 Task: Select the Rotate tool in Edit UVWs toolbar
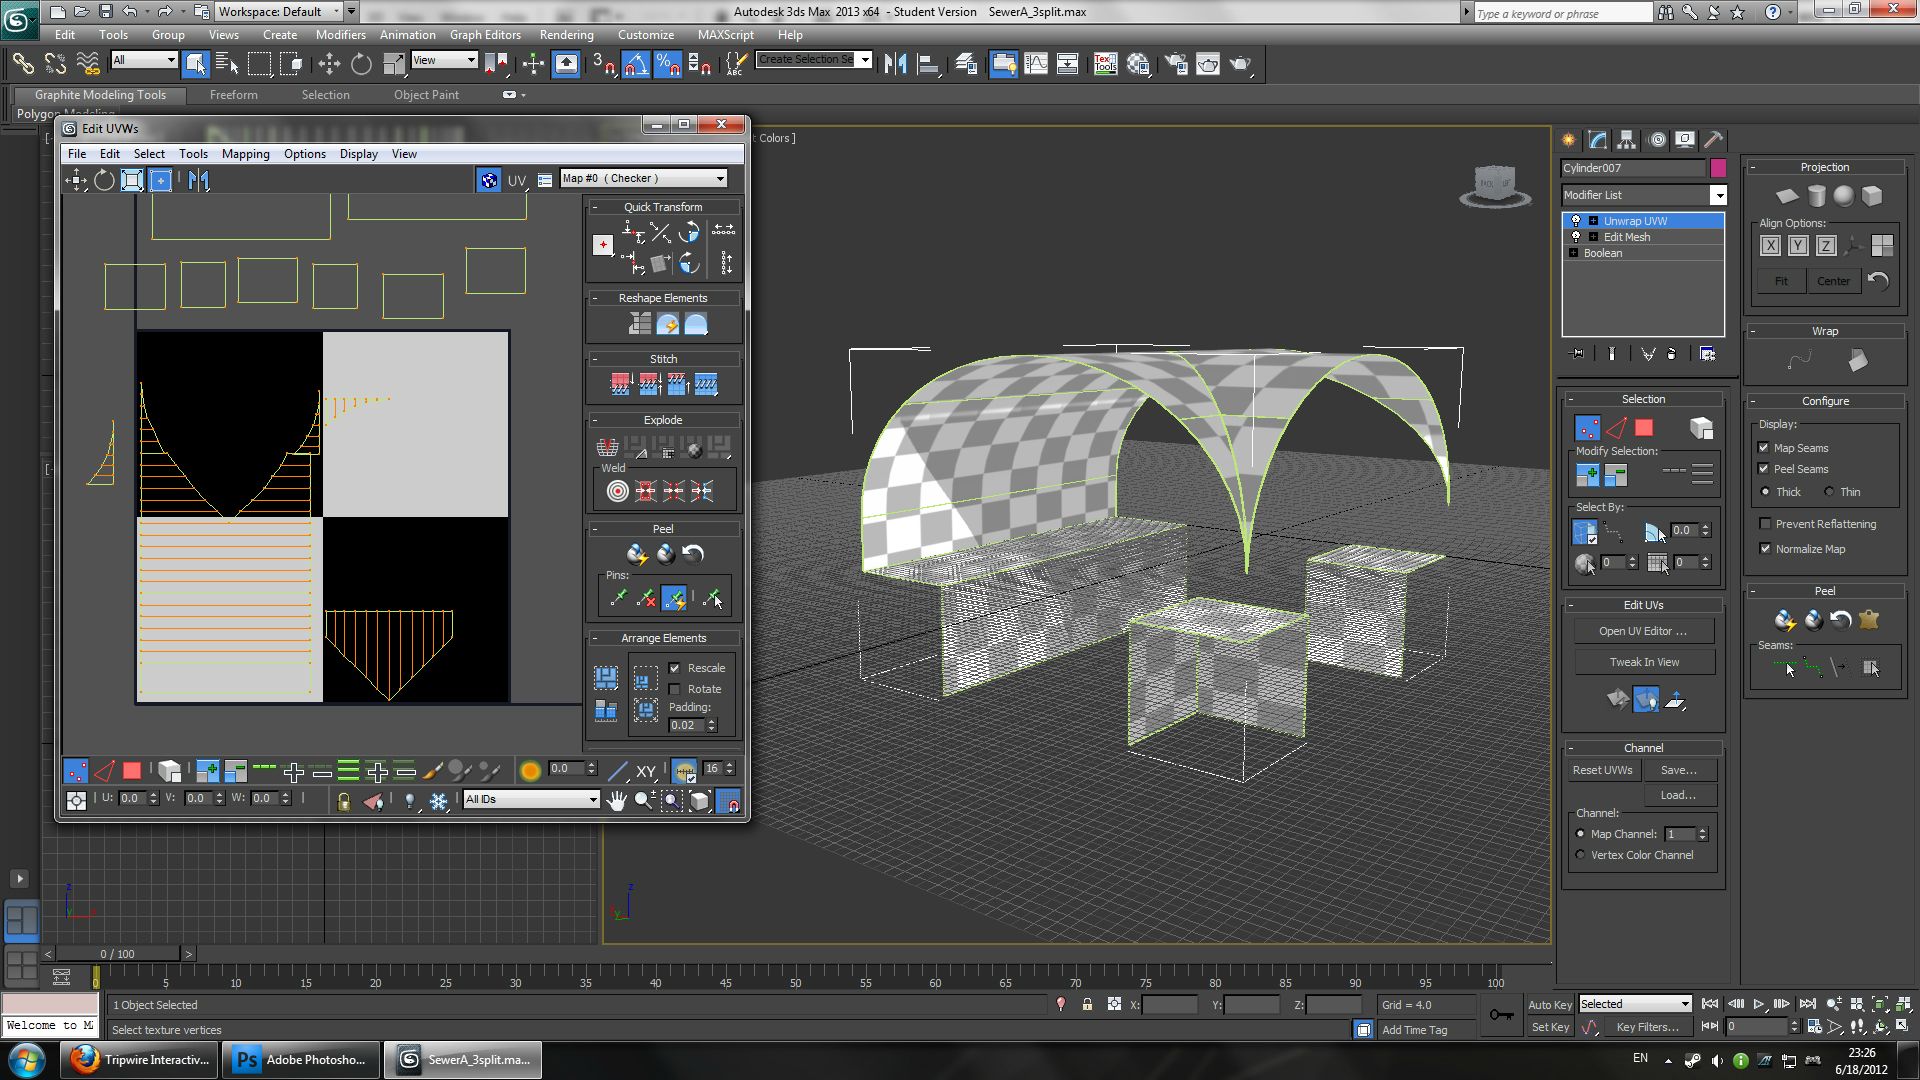click(104, 180)
